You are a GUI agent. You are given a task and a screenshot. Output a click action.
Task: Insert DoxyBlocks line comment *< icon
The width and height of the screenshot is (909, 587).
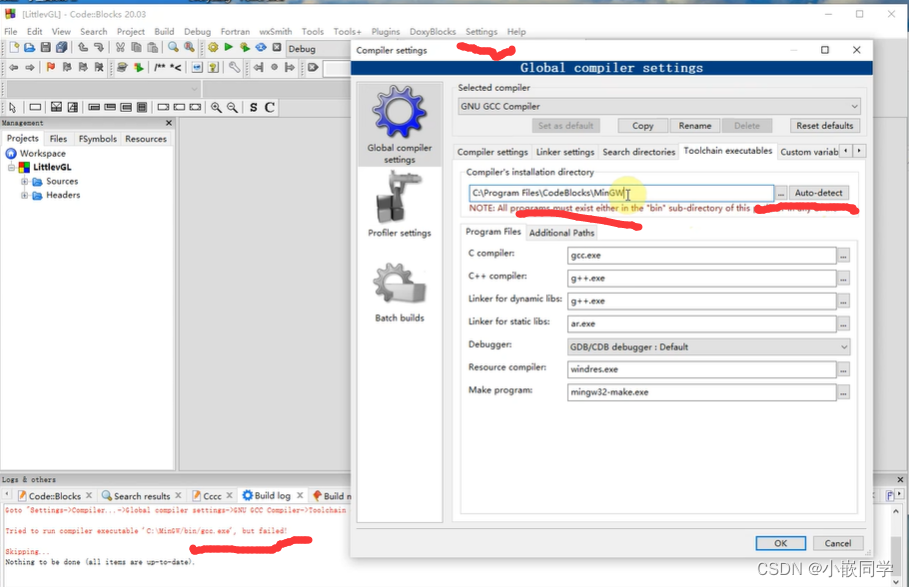click(x=176, y=67)
